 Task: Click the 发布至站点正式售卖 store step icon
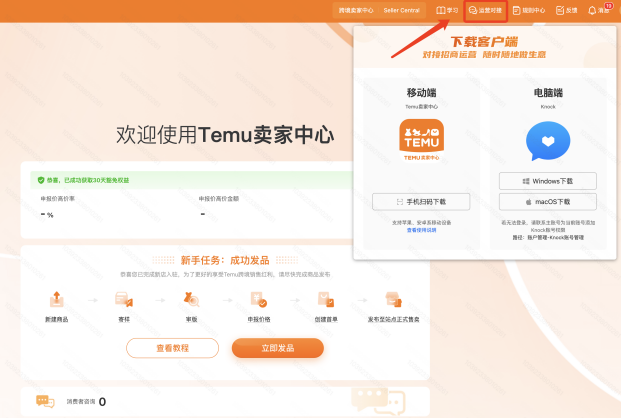pos(393,299)
